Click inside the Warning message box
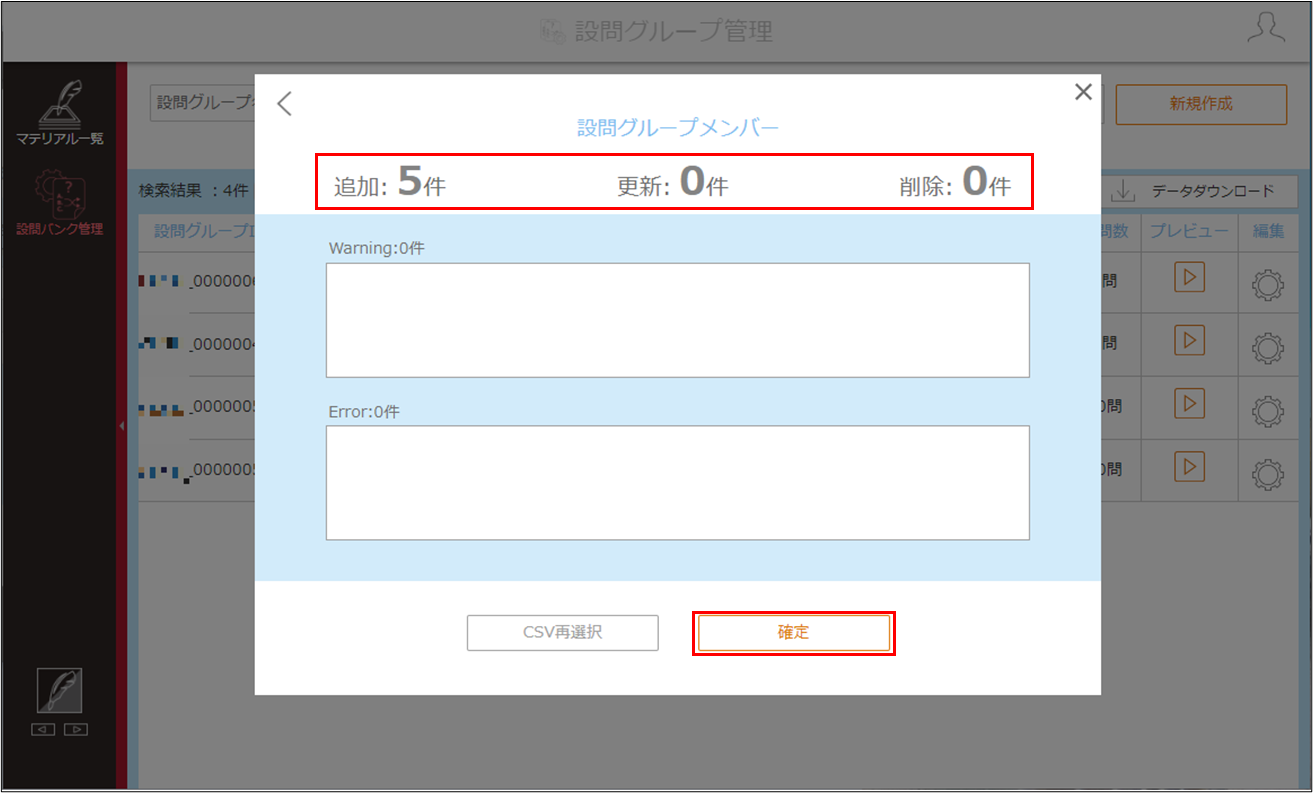Viewport: 1313px width, 793px height. 677,320
